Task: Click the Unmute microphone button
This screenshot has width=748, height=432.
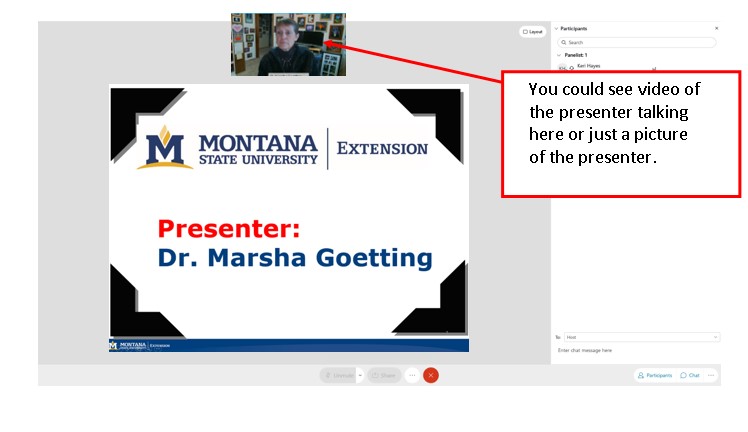Action: [338, 375]
